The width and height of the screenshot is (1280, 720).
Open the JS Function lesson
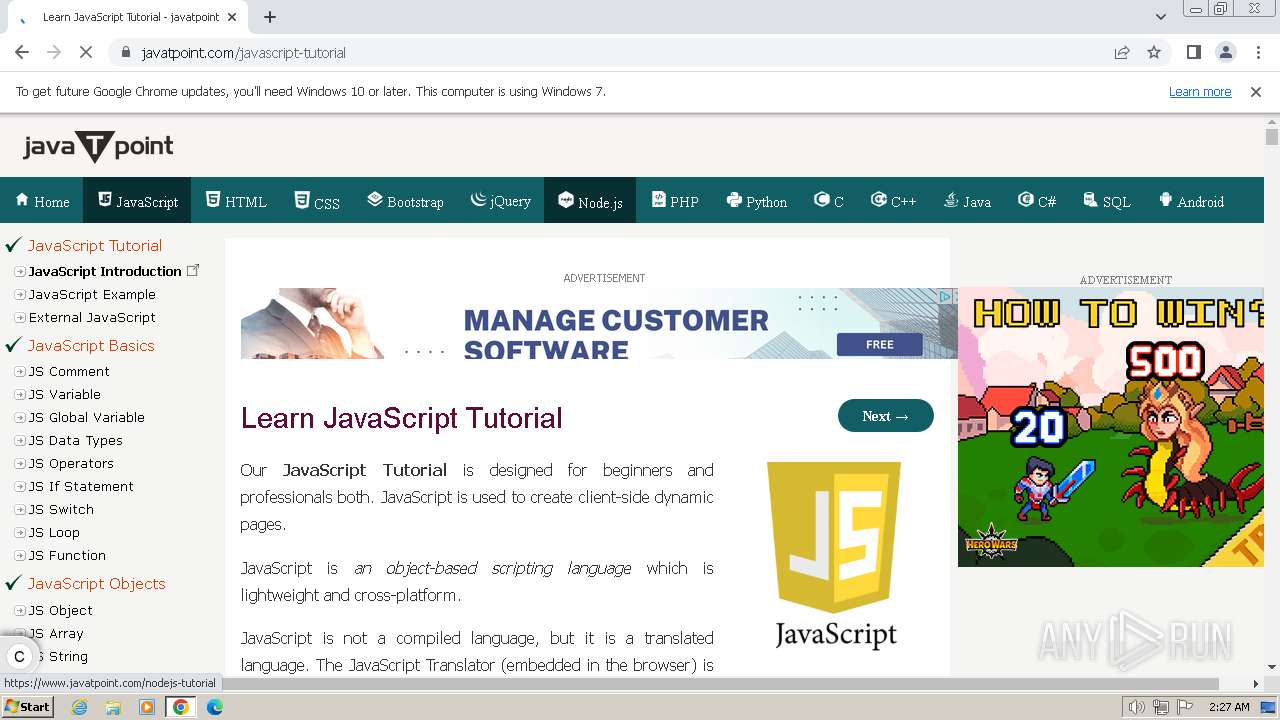(x=67, y=555)
